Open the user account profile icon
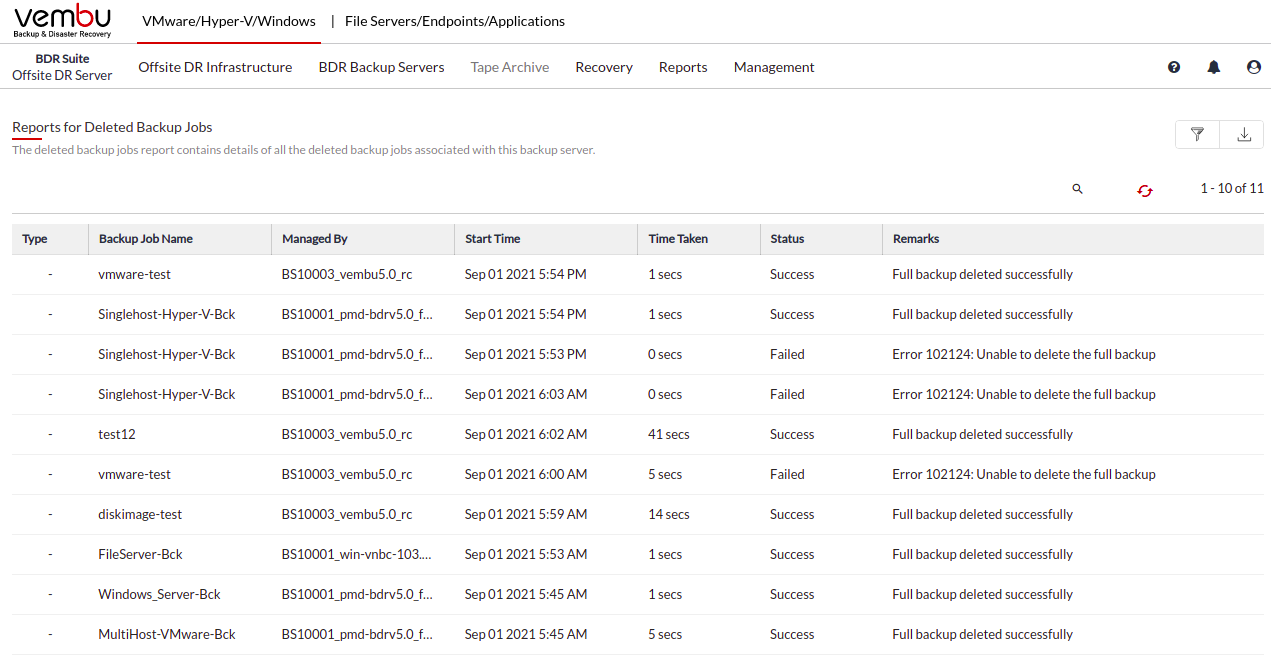 [1254, 67]
